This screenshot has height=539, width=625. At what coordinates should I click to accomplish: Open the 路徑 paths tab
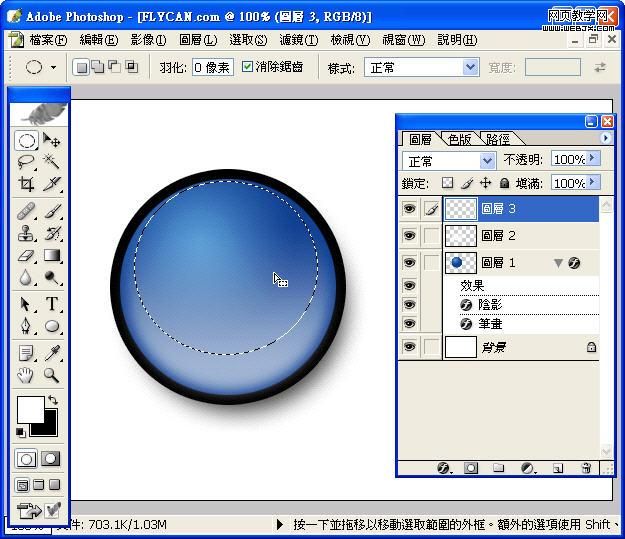tap(498, 139)
